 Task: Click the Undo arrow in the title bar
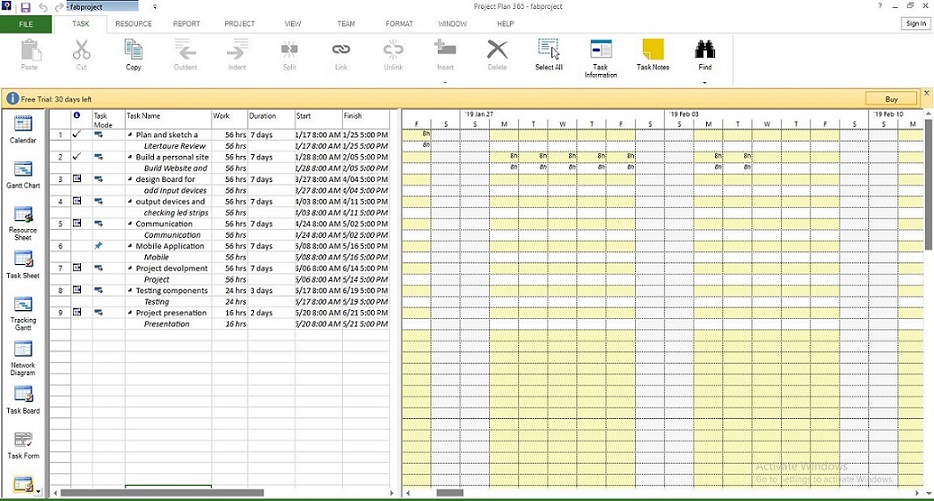click(43, 7)
